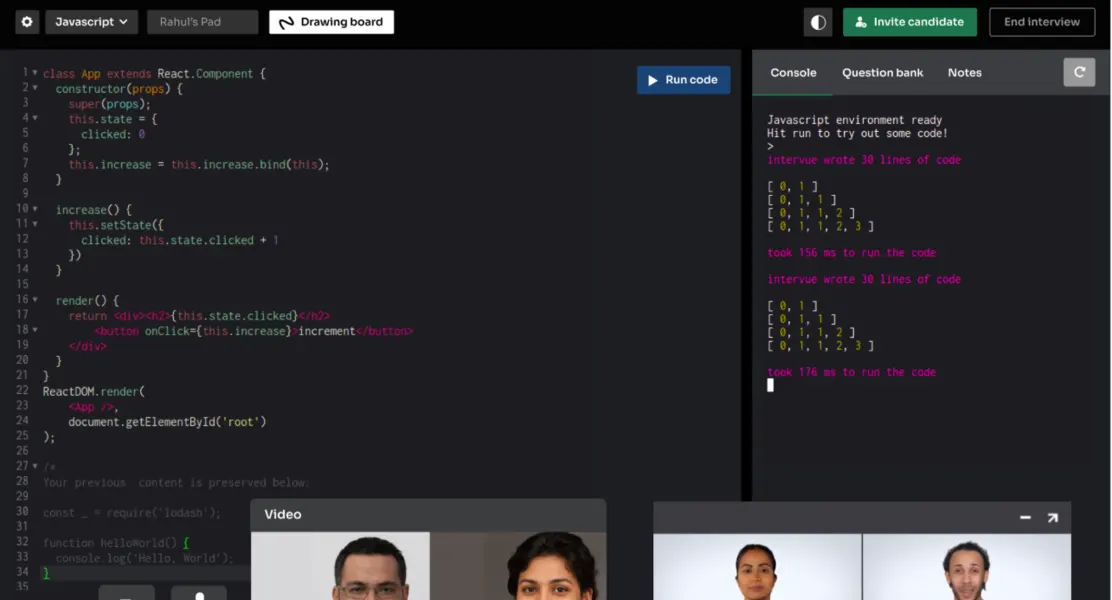The width and height of the screenshot is (1112, 600).
Task: Click the 'return <div><h2>' line
Action: pyautogui.click(x=199, y=316)
